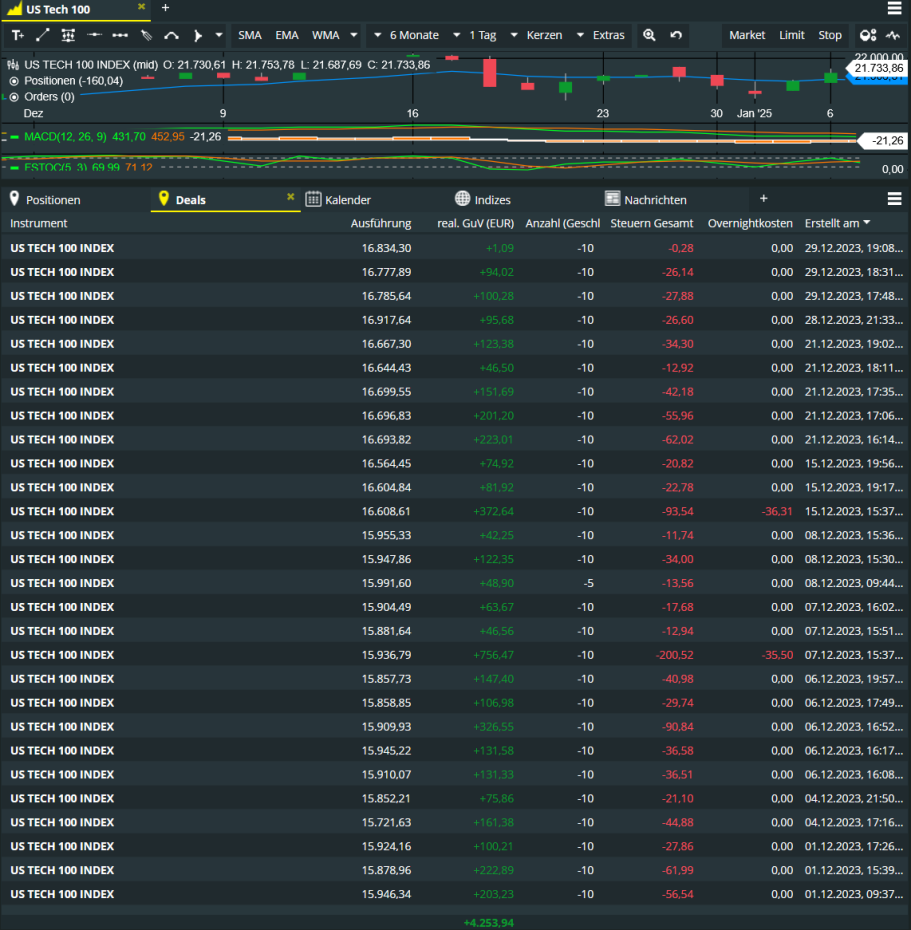Viewport: 911px width, 930px height.
Task: Select the three-point line segment tool
Action: pos(120,36)
